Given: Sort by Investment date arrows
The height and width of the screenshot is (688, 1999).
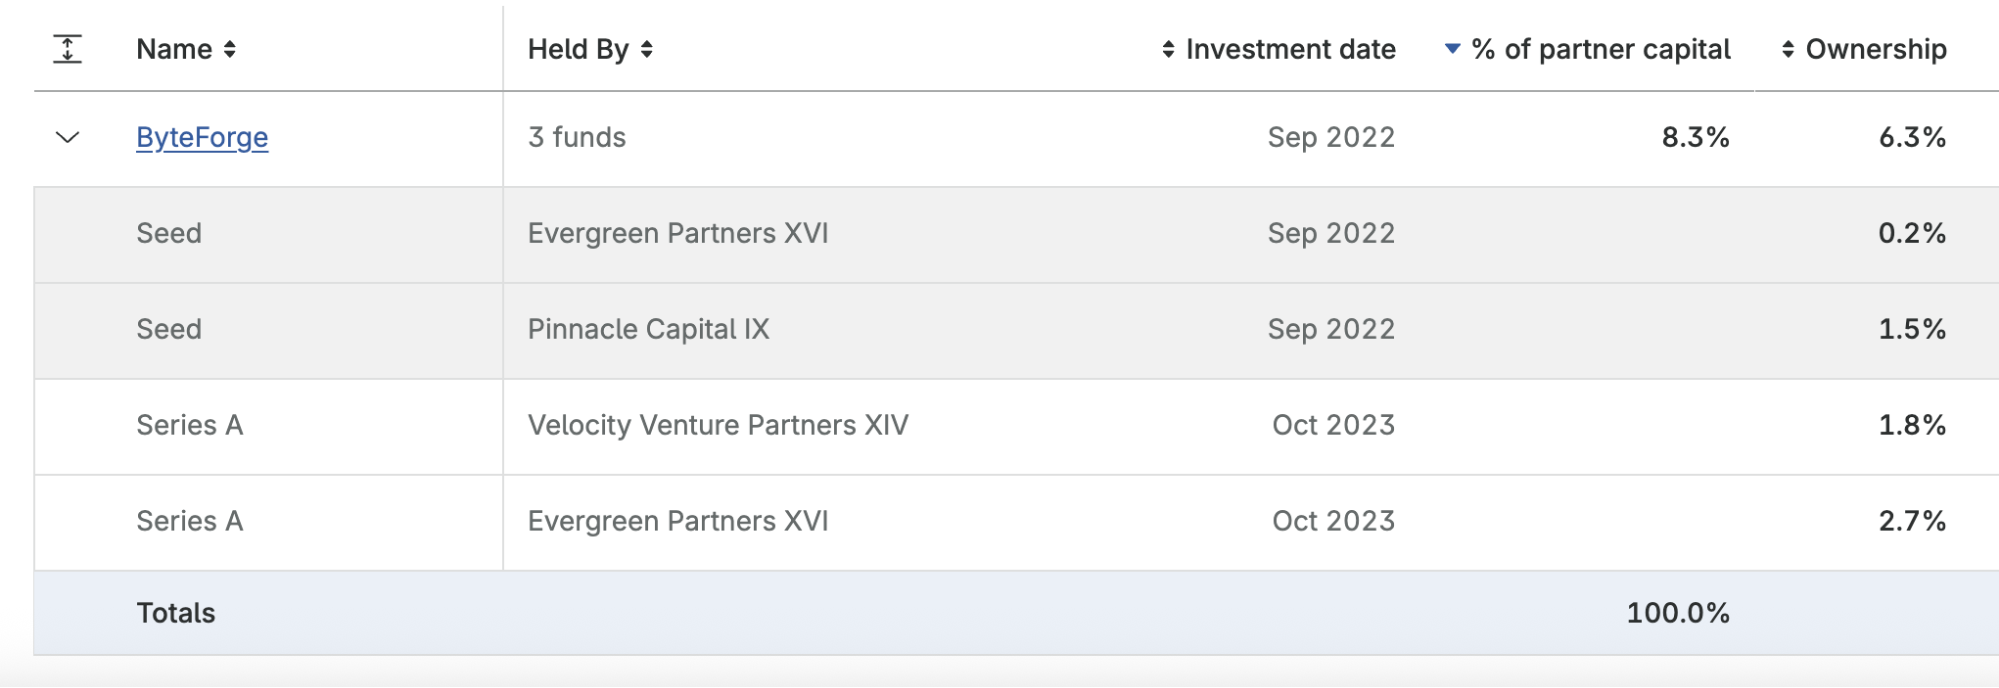Looking at the screenshot, I should point(1168,49).
